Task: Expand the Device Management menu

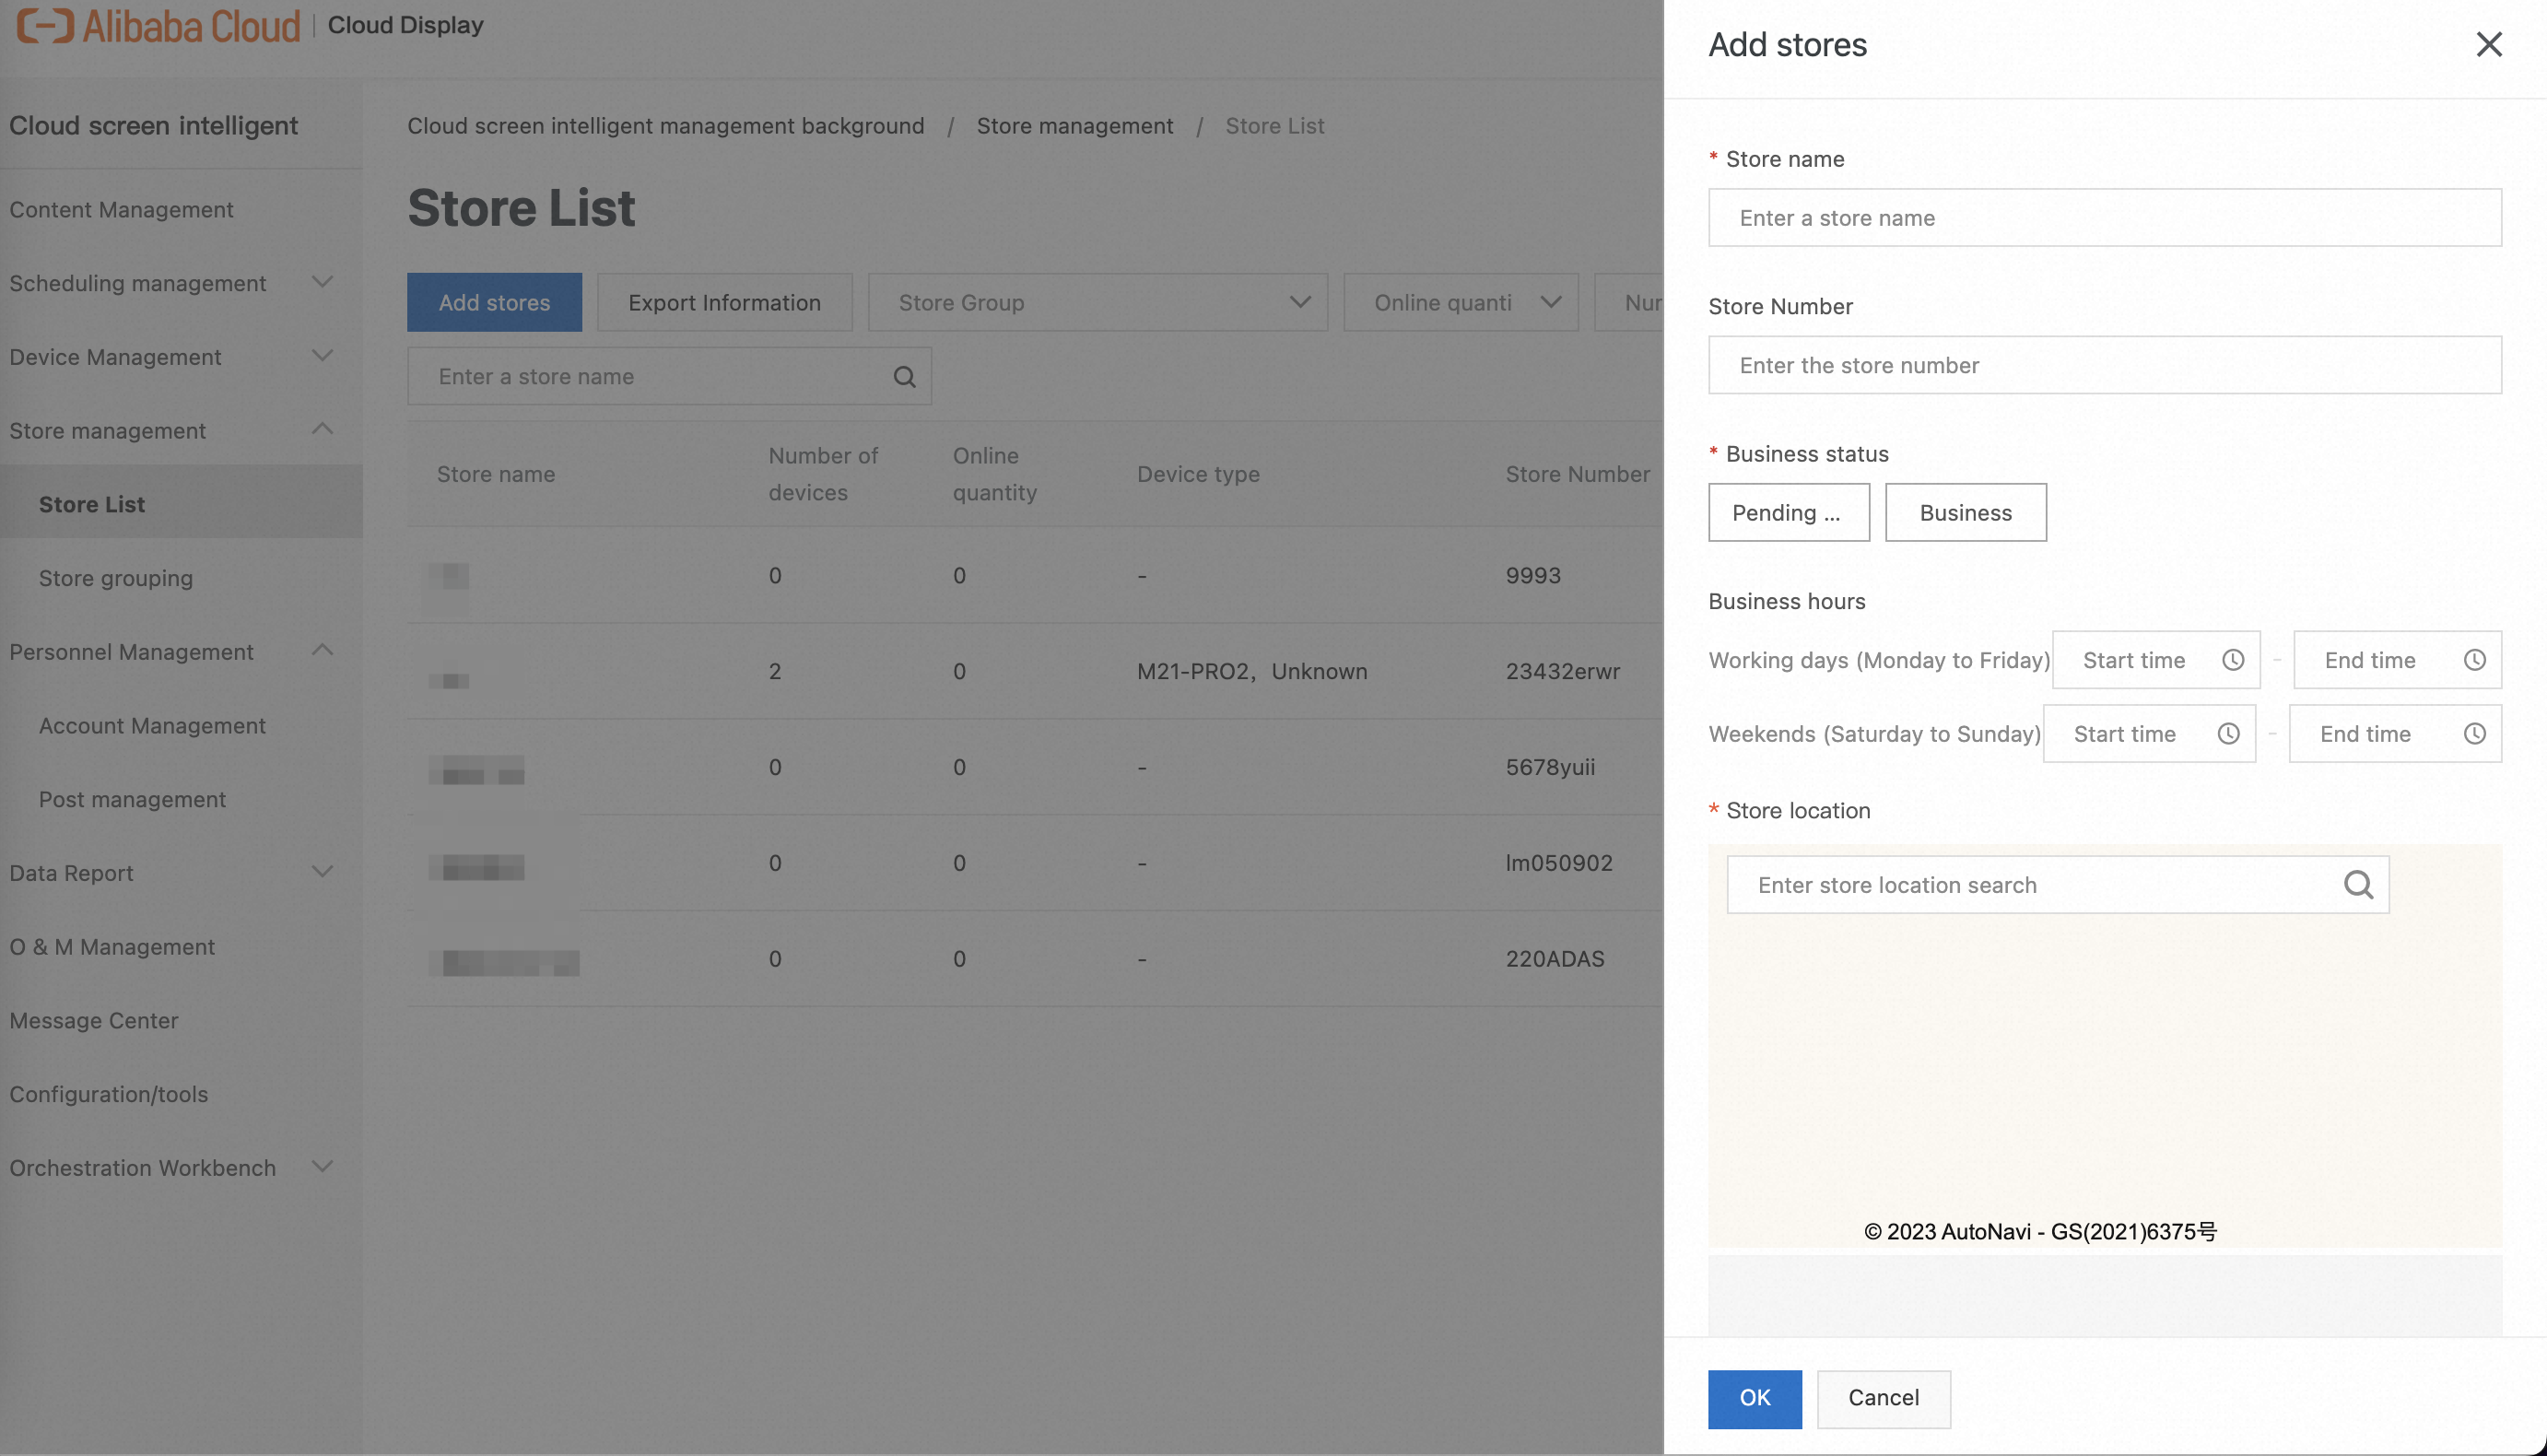Action: point(322,356)
